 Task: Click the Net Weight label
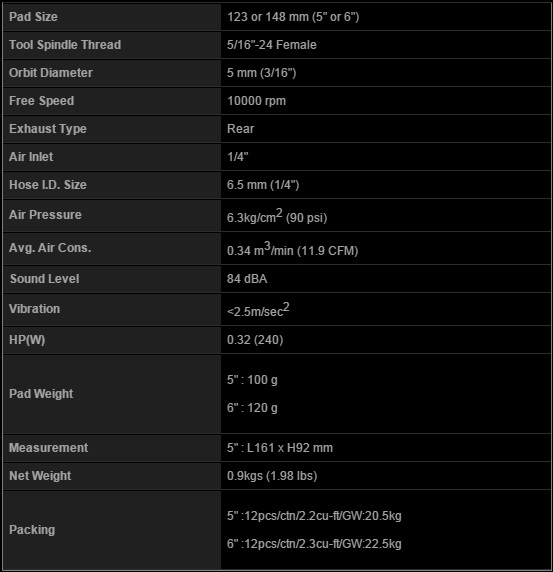[x=40, y=476]
